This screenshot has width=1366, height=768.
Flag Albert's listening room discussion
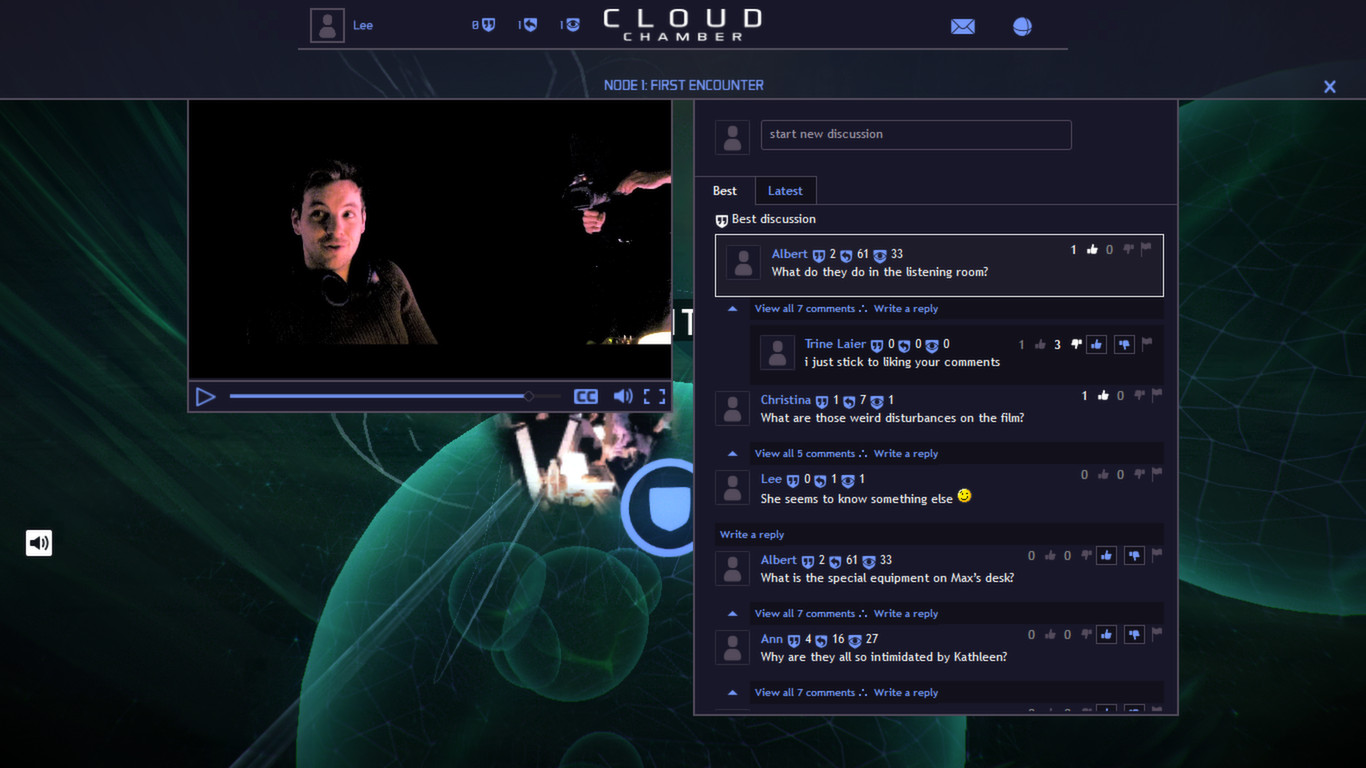click(x=1145, y=249)
